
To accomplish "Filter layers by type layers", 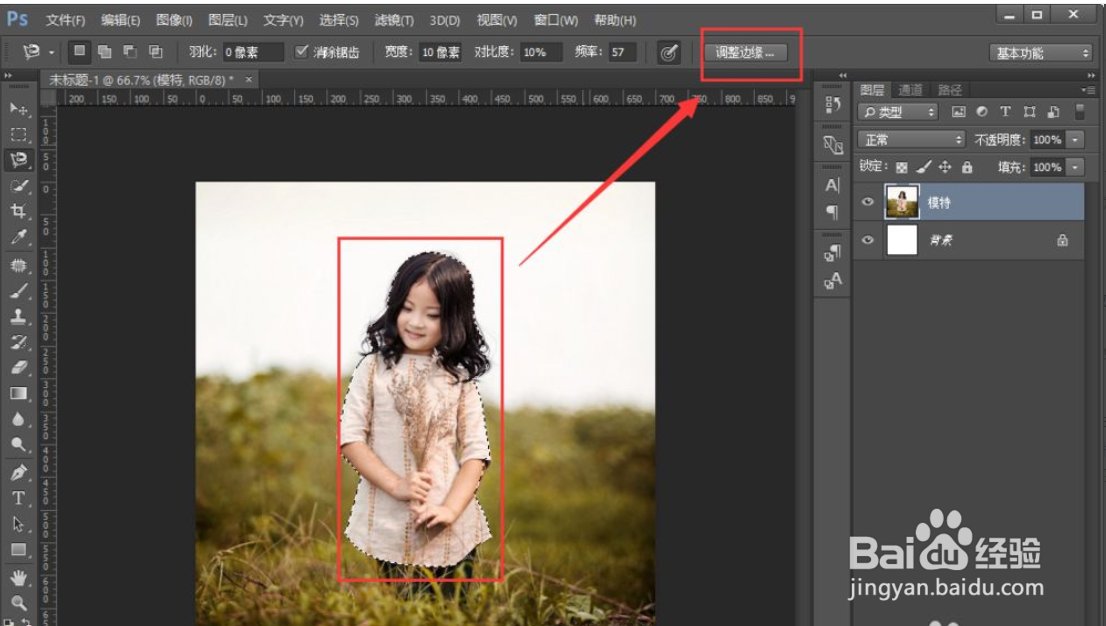I will tap(1005, 112).
